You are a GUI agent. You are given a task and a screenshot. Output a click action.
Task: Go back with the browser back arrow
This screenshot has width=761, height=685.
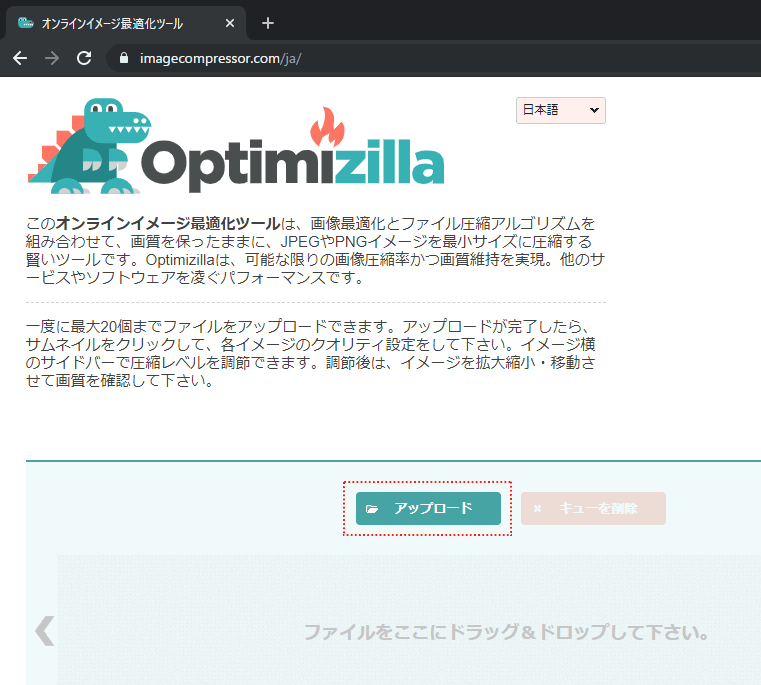tap(20, 58)
